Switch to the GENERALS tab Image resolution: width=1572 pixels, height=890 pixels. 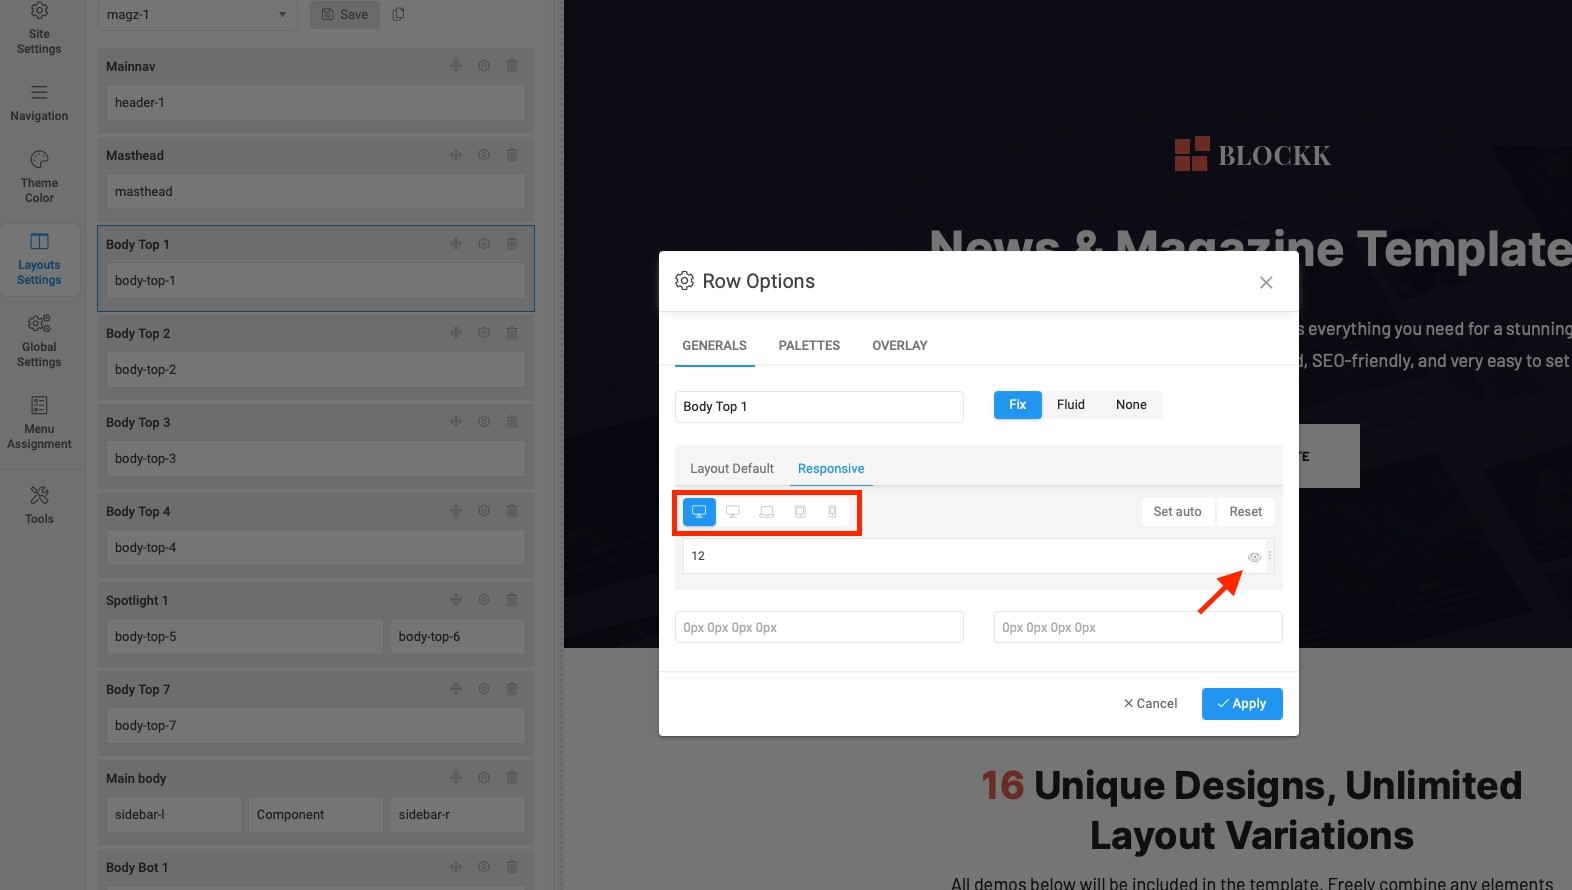pos(714,346)
